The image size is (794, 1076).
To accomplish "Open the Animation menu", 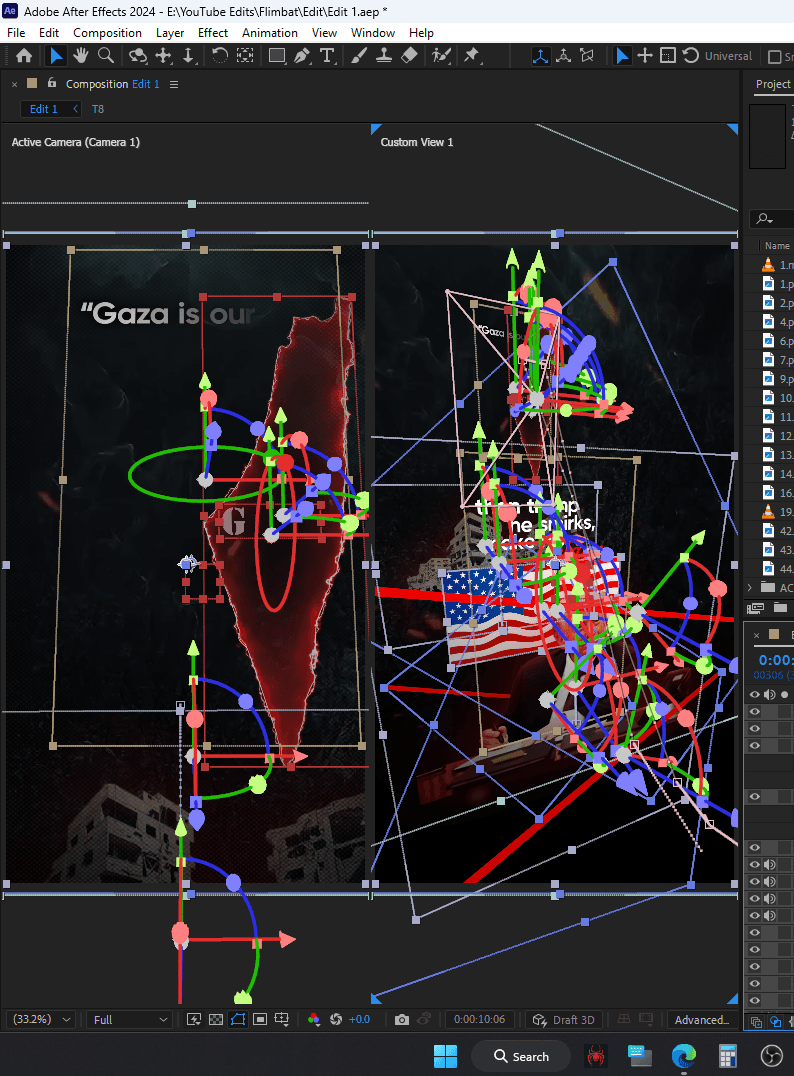I will pos(270,33).
